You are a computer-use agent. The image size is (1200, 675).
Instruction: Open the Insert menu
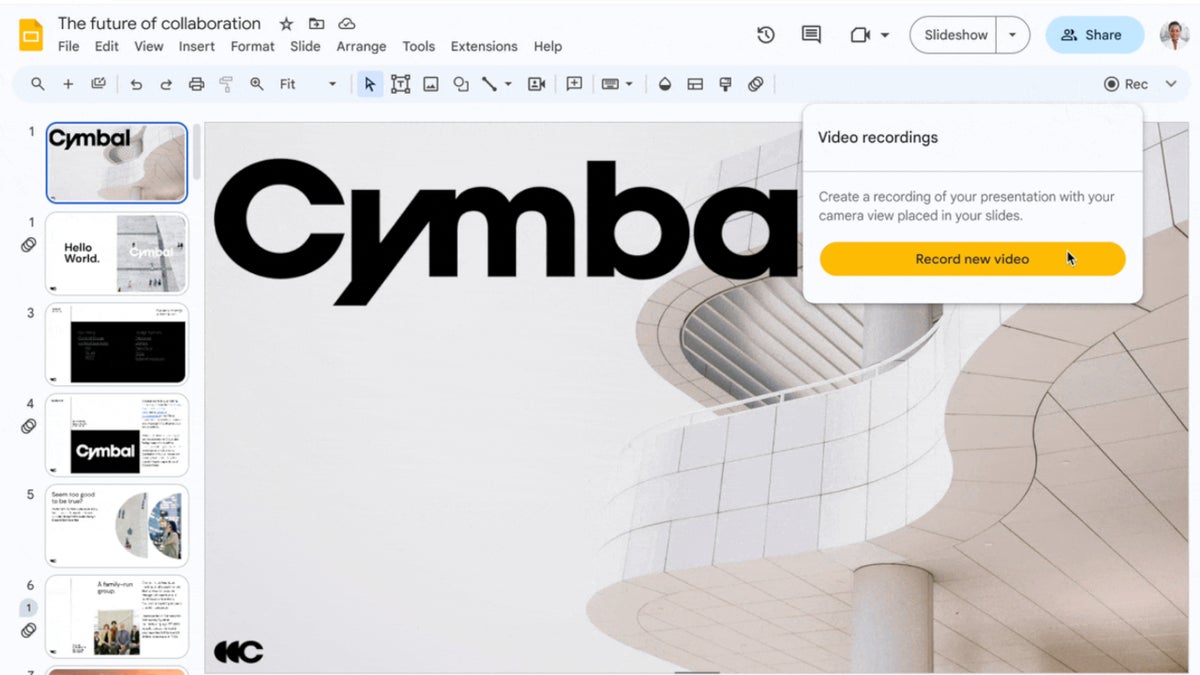[x=196, y=46]
